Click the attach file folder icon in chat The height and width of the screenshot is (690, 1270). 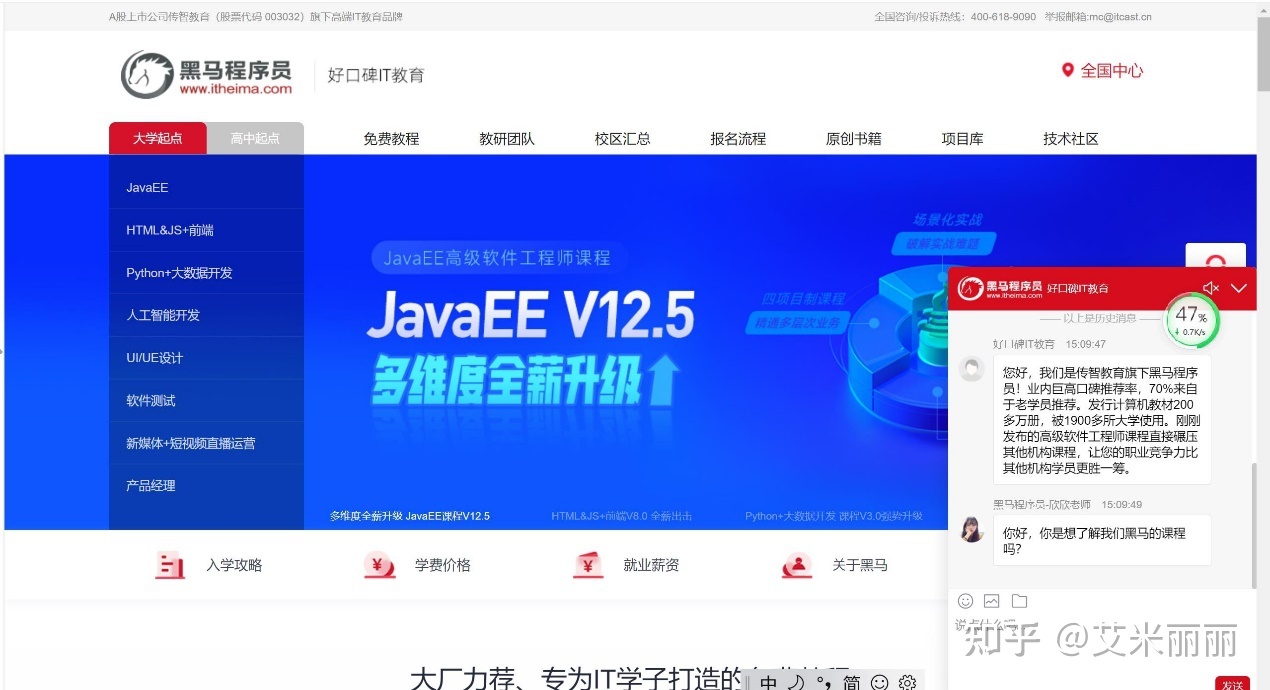[1019, 601]
